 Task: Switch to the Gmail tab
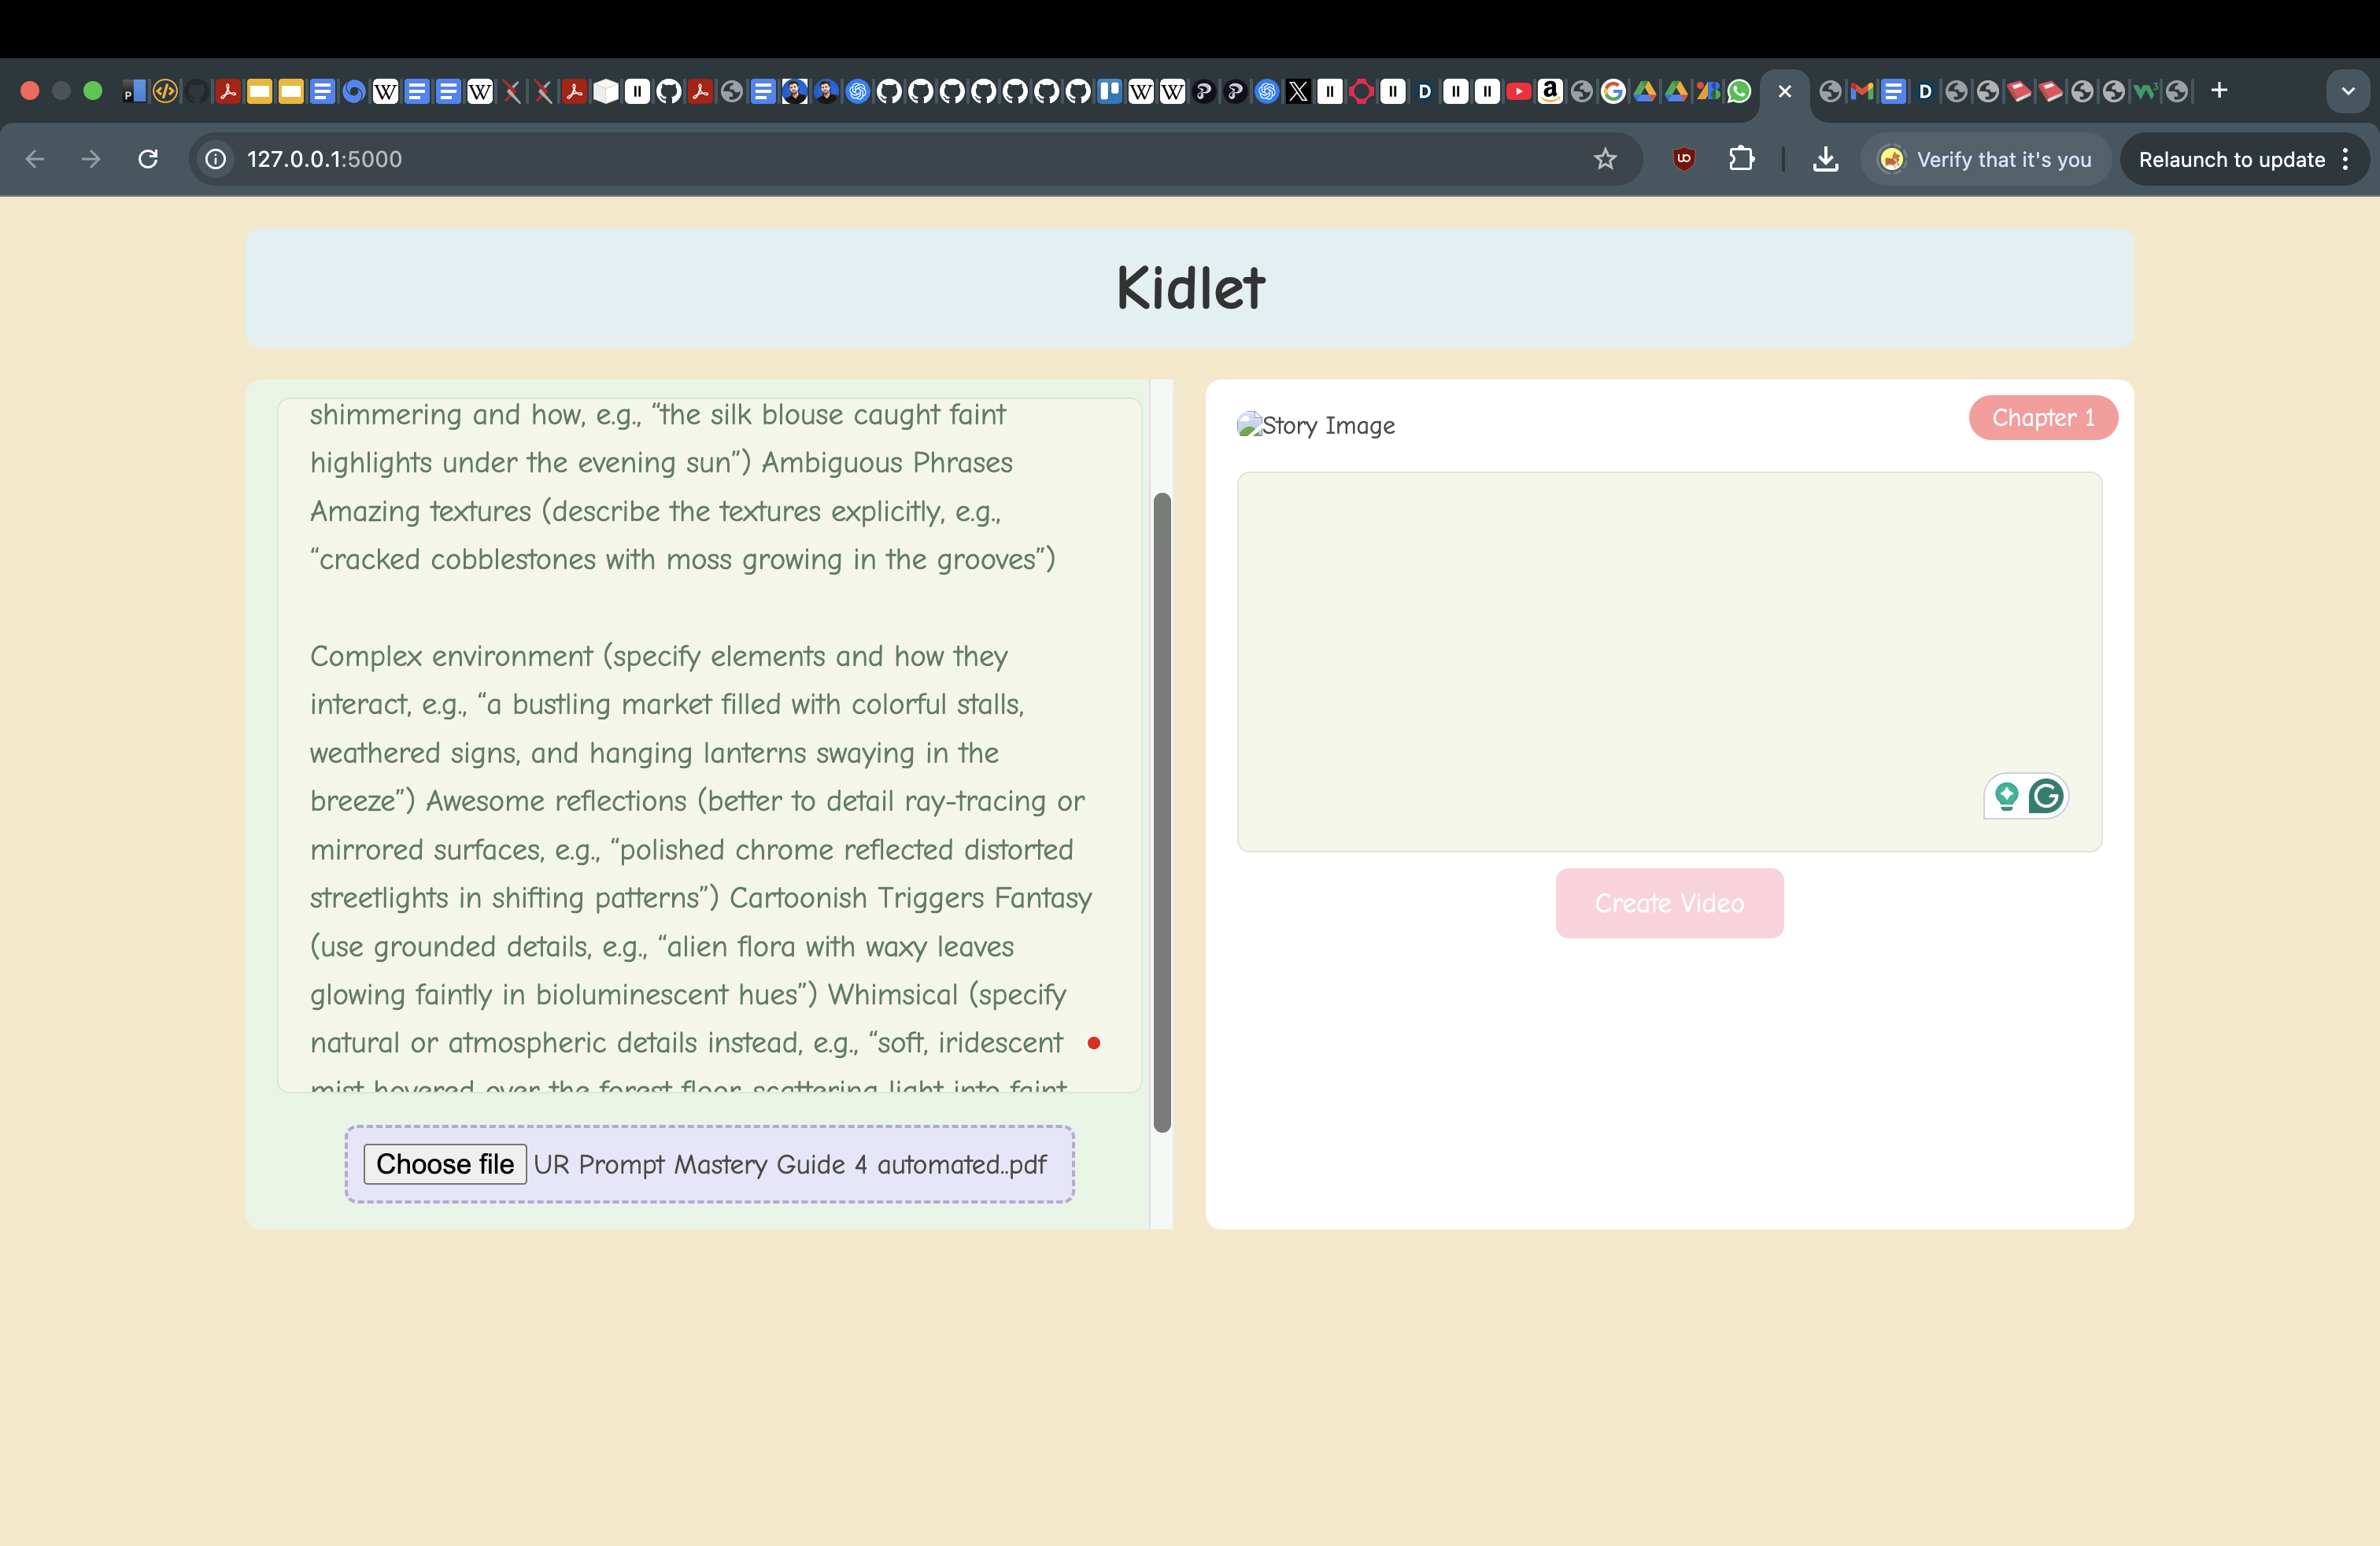(x=1862, y=92)
